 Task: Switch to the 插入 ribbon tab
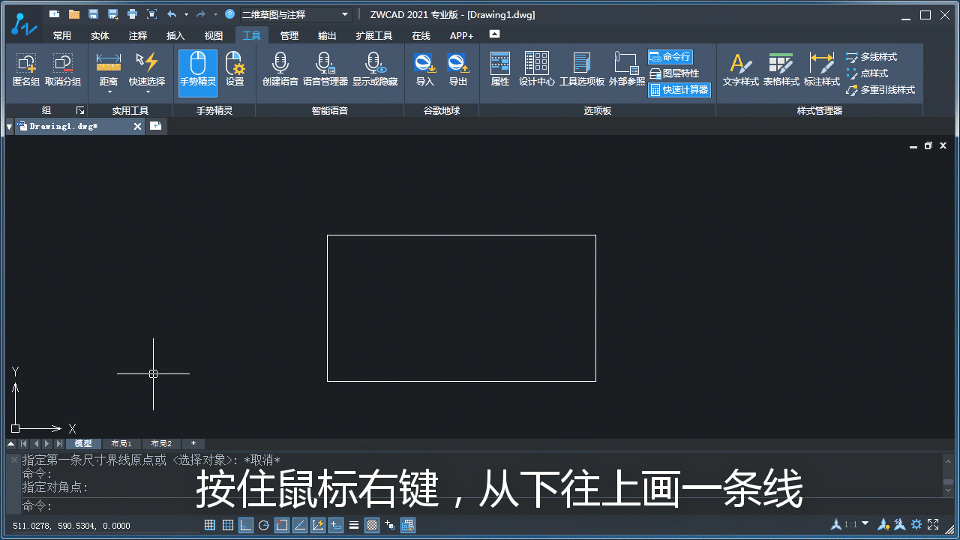click(x=175, y=35)
